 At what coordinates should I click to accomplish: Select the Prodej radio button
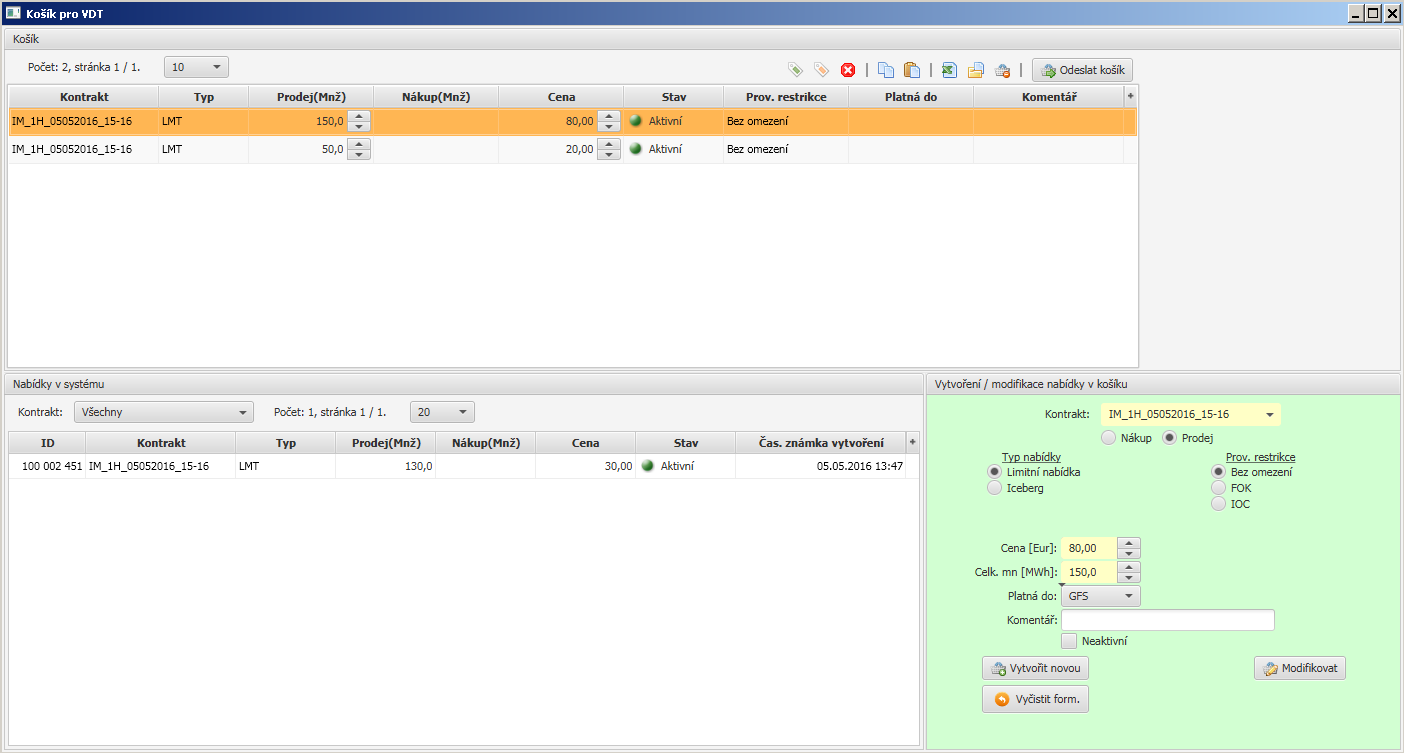pos(1169,438)
